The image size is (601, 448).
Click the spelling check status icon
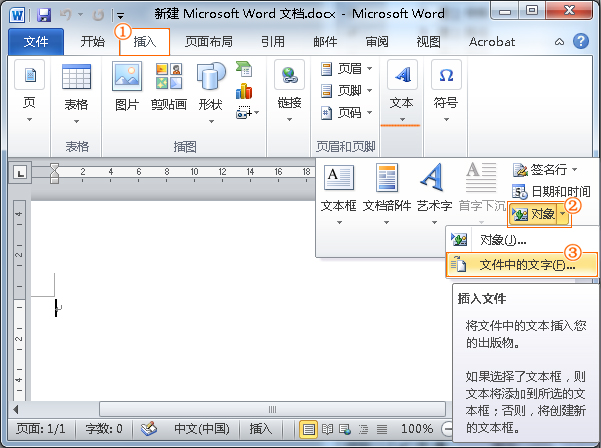(149, 429)
